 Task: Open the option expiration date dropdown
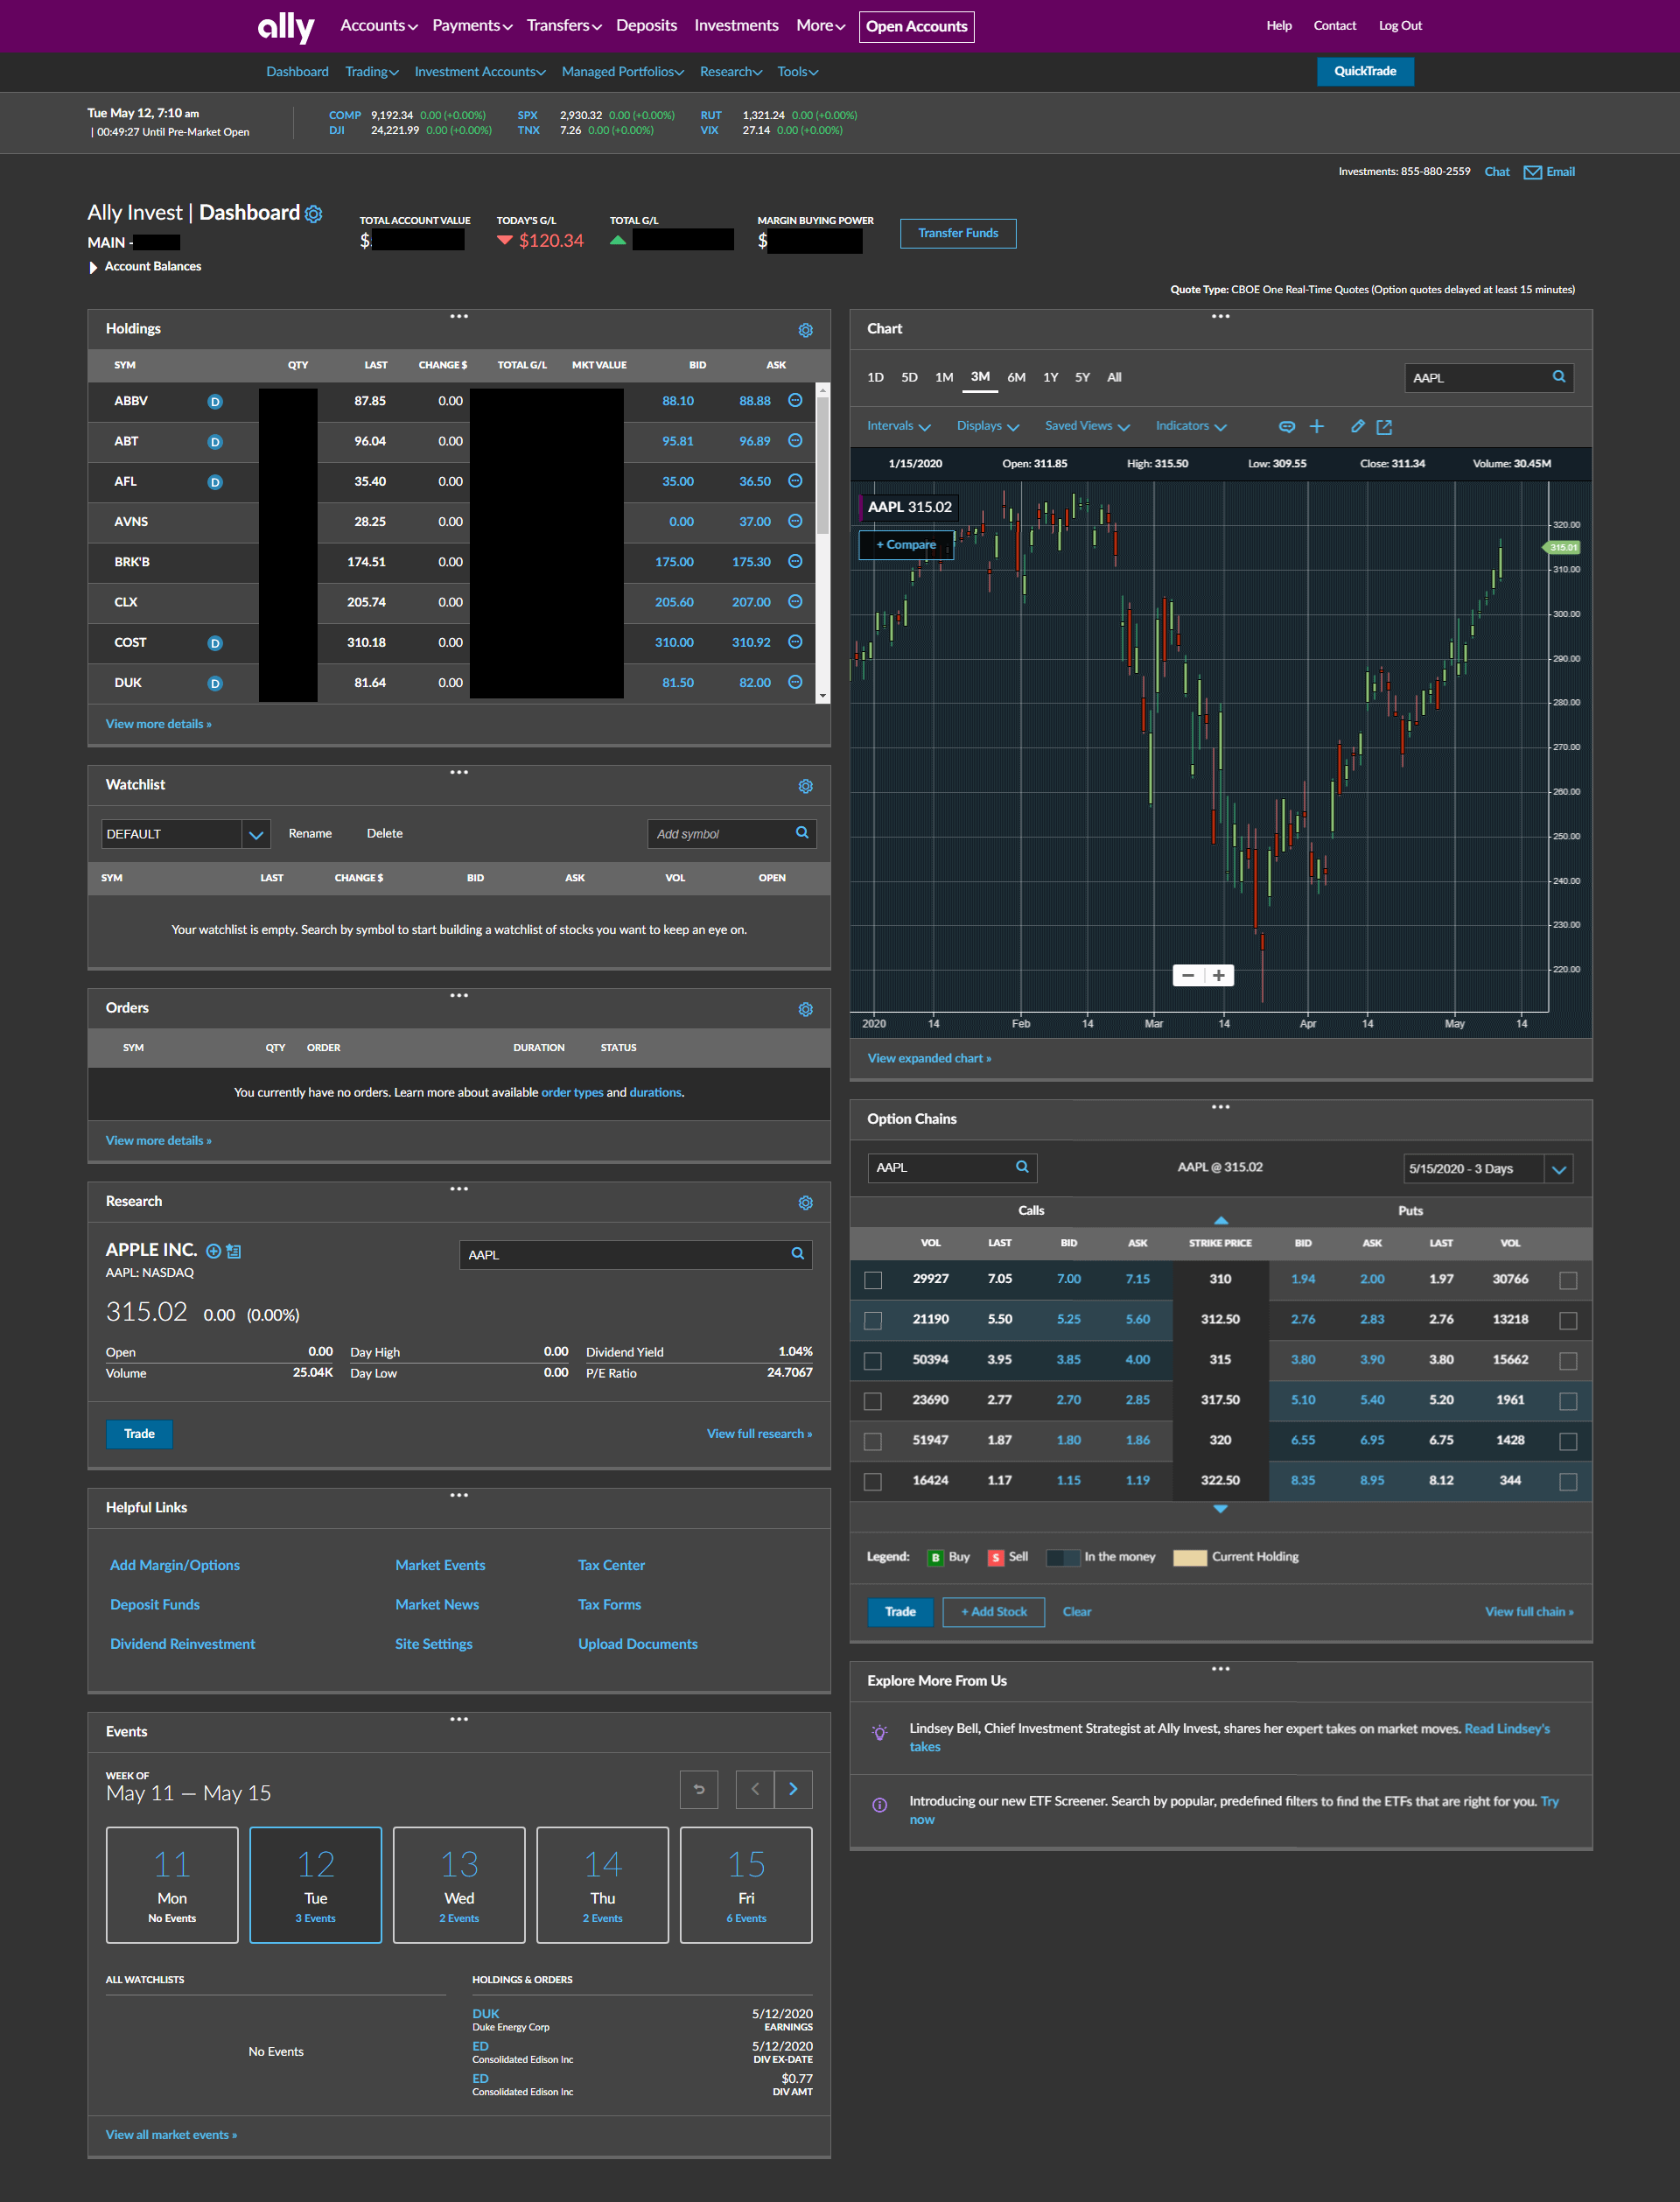pos(1558,1168)
